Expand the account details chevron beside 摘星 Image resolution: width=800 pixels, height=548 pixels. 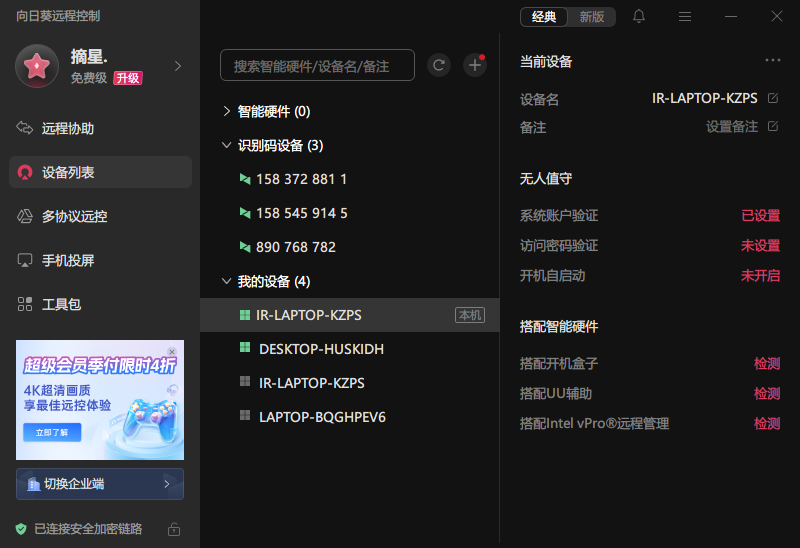pos(178,66)
